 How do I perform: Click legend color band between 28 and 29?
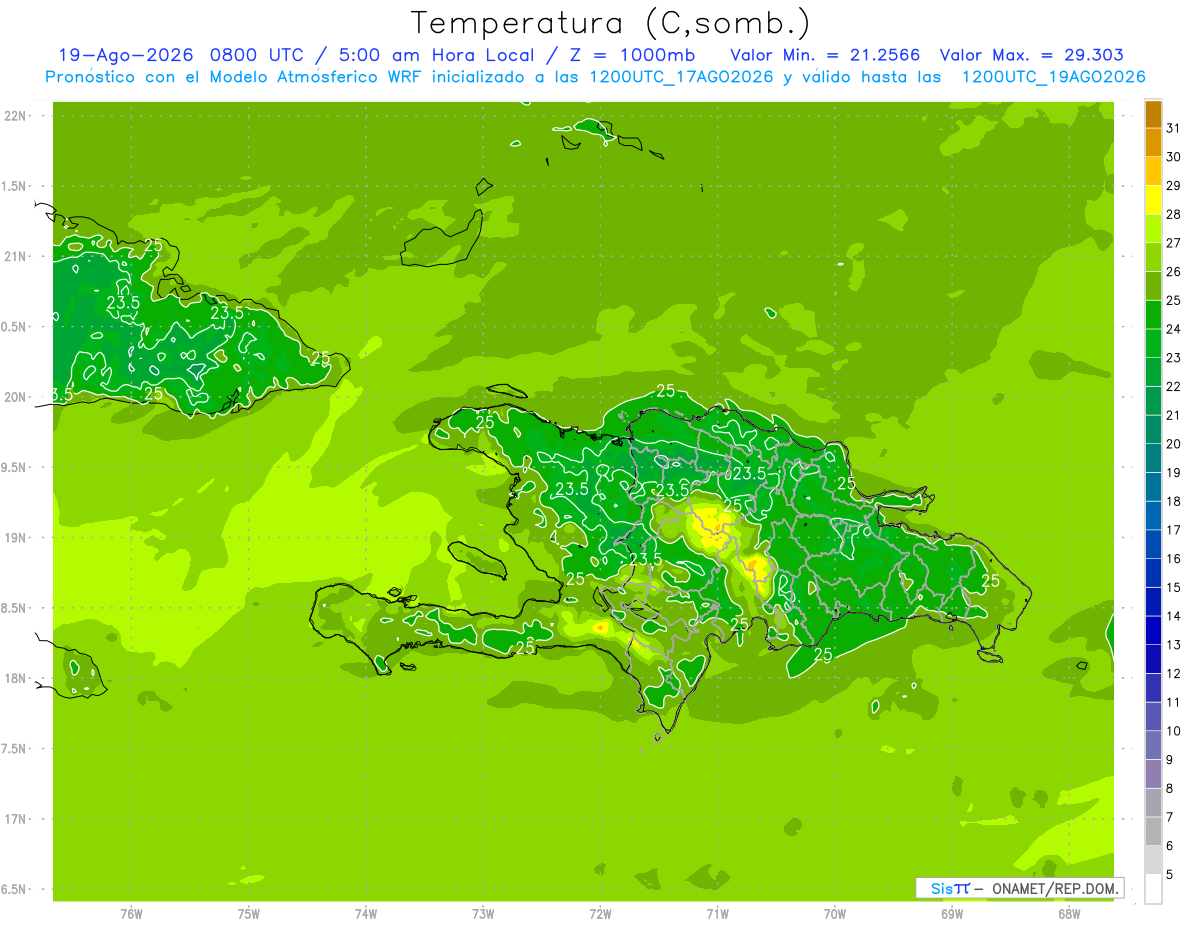pyautogui.click(x=1153, y=199)
